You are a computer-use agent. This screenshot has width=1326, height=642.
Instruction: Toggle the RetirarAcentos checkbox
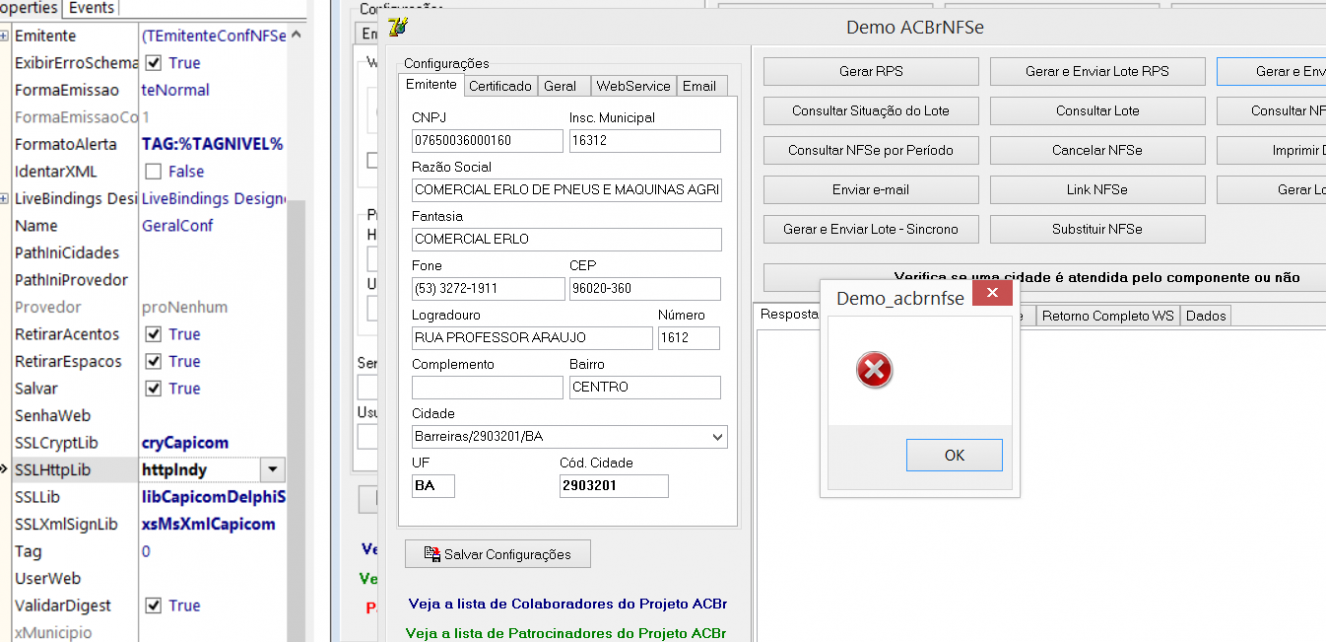coord(153,334)
